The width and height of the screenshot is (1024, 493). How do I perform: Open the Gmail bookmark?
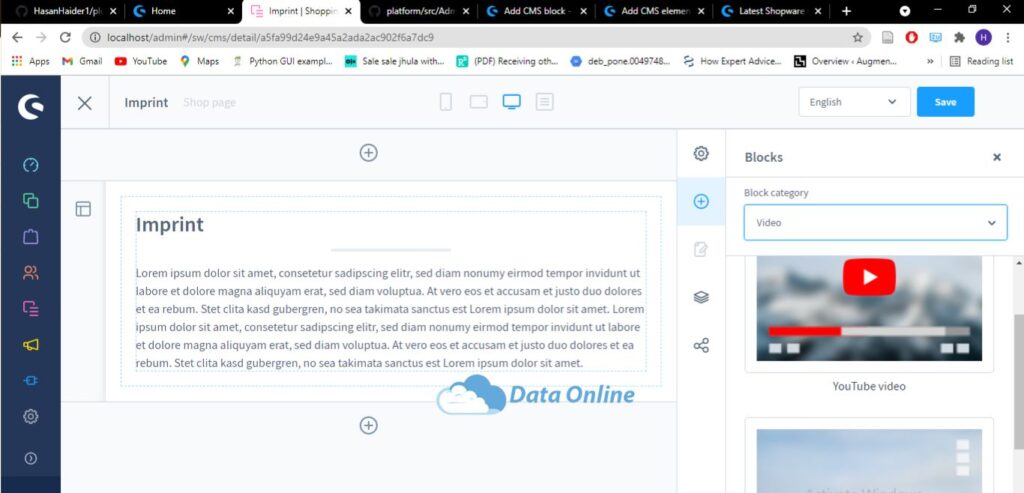(x=82, y=61)
